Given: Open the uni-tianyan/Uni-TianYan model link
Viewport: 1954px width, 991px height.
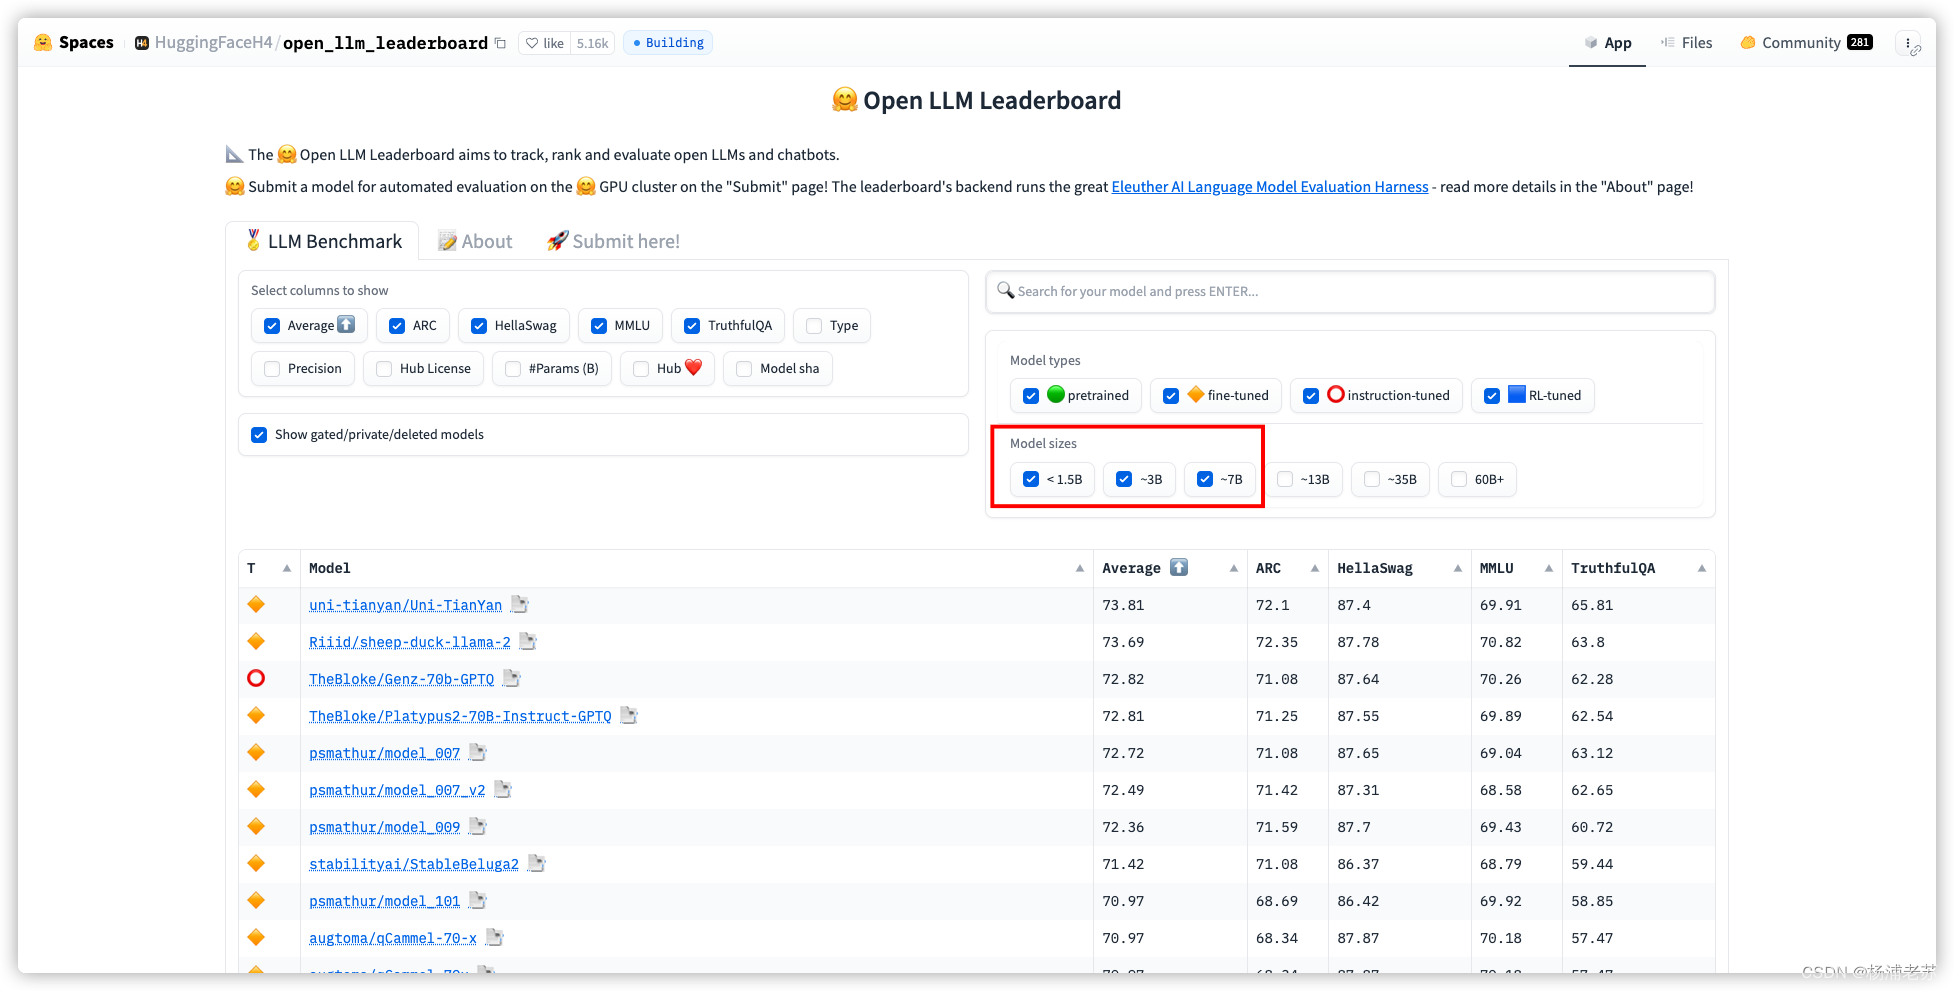Looking at the screenshot, I should point(406,605).
